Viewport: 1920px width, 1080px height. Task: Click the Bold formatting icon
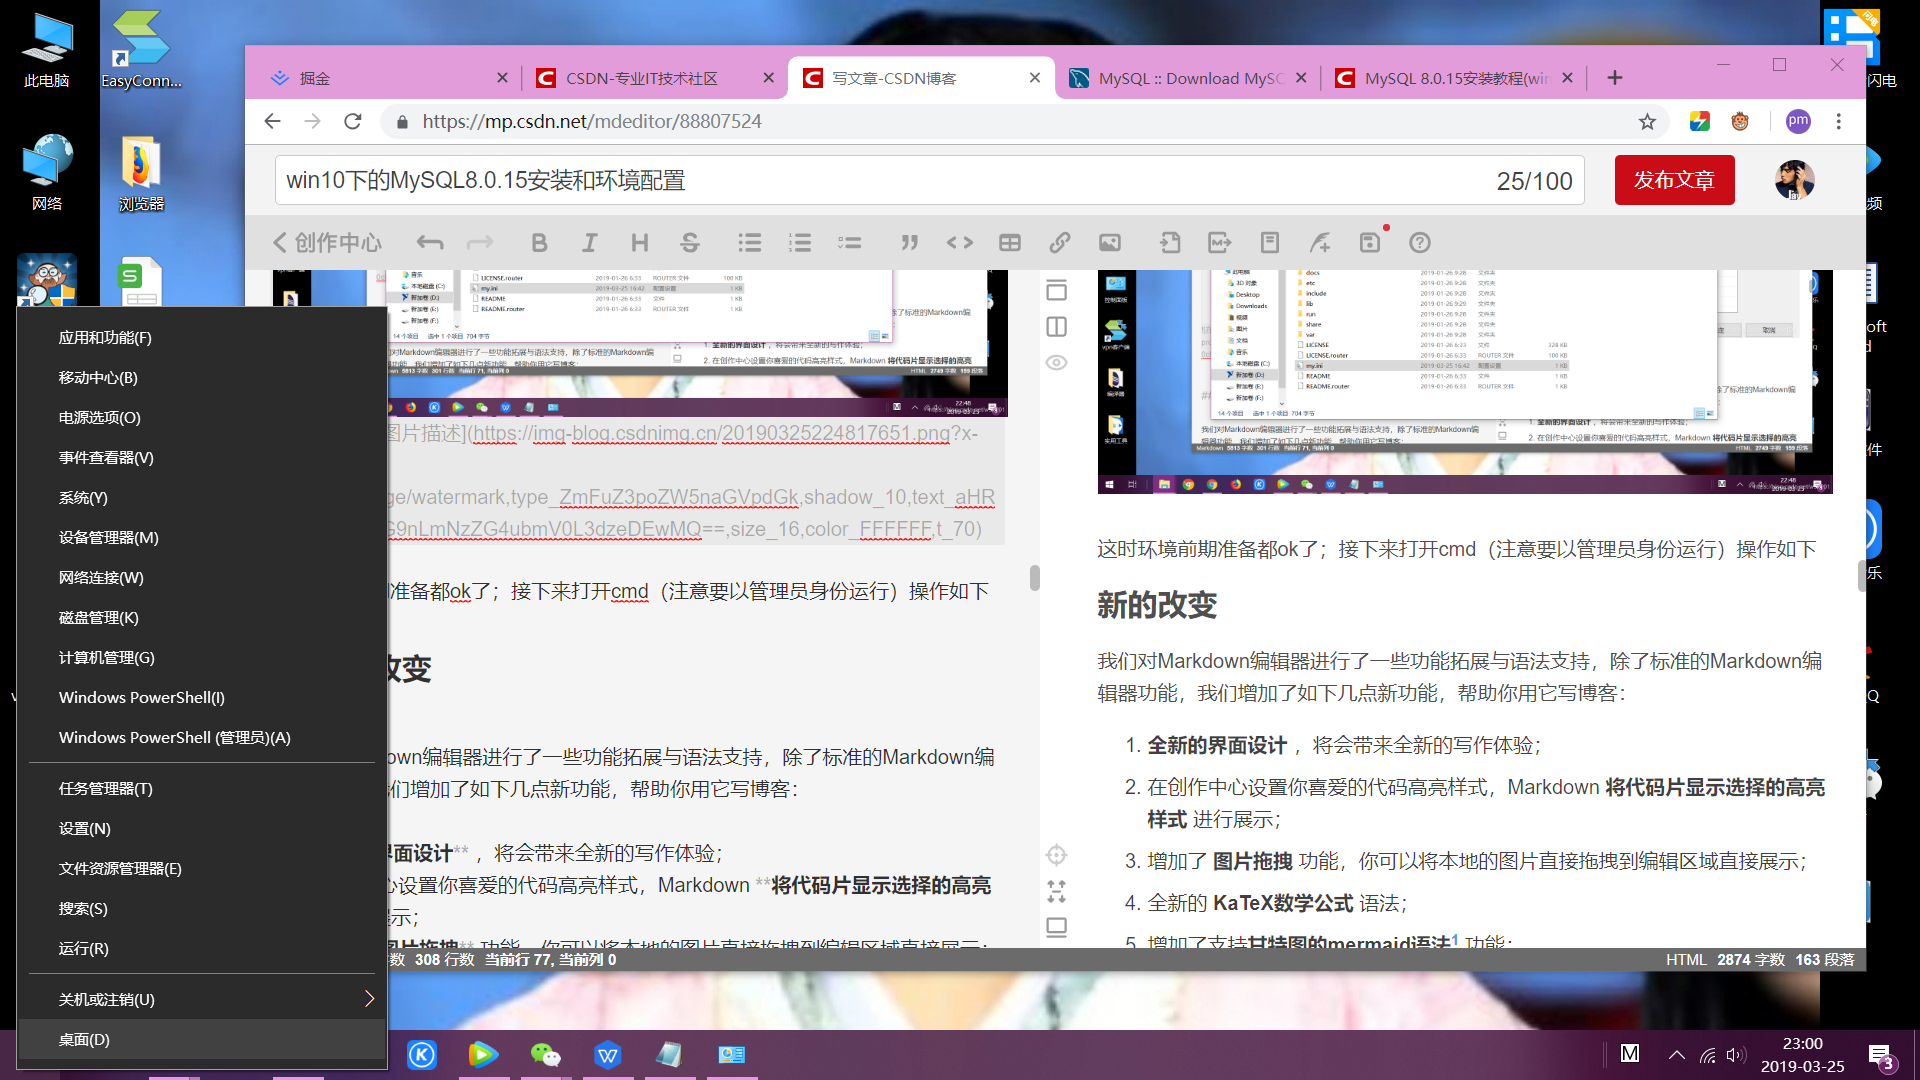tap(539, 242)
